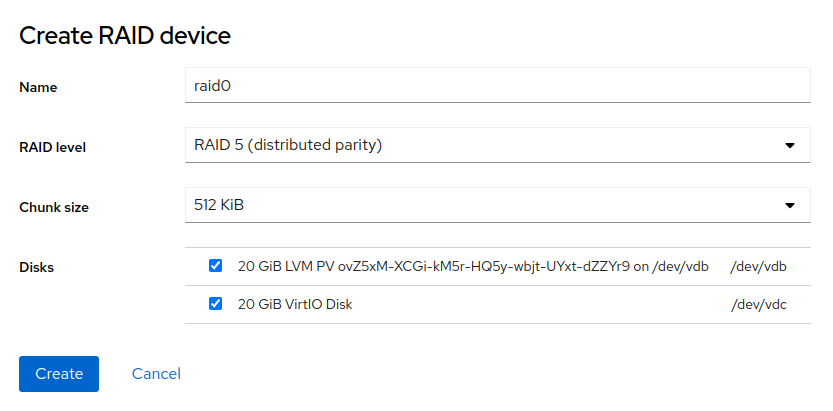The image size is (833, 411).
Task: Click the 'Name' field label
Action: 39,87
